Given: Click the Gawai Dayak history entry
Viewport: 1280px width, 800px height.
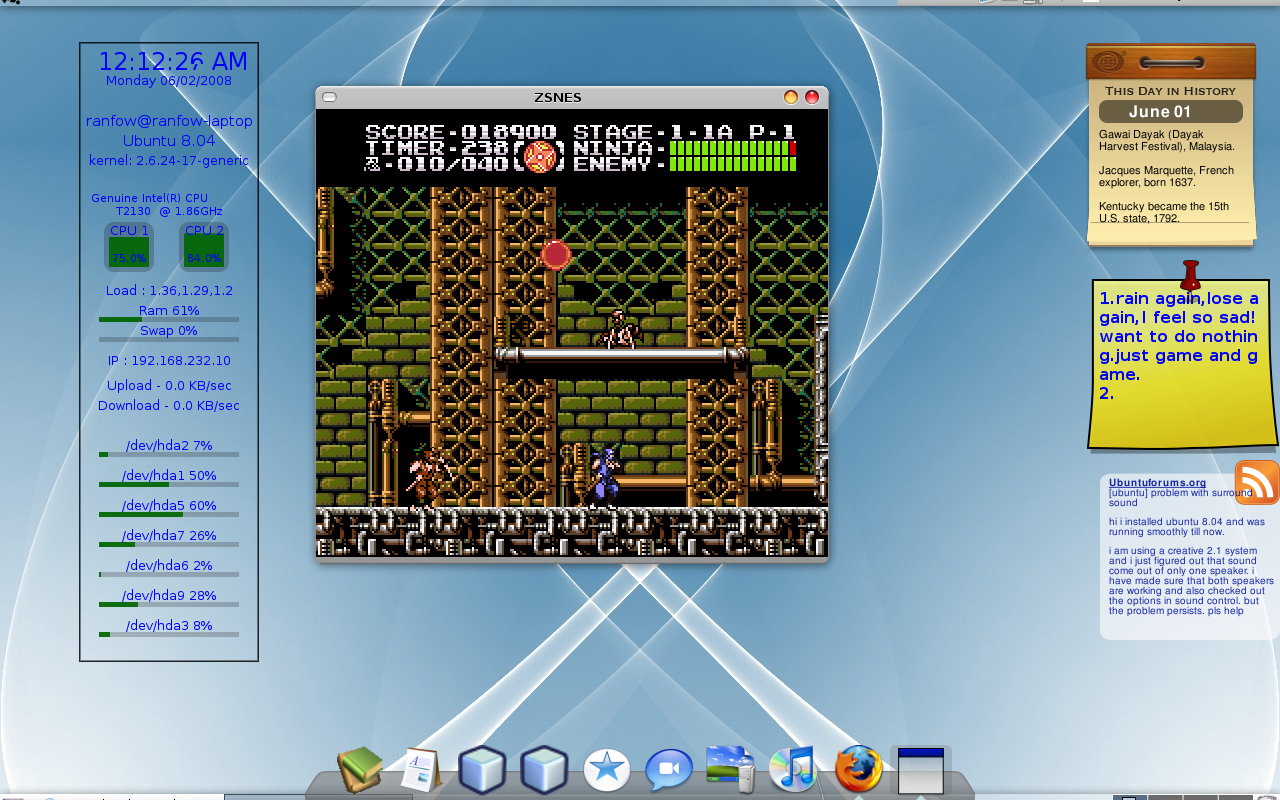Looking at the screenshot, I should click(x=1167, y=140).
